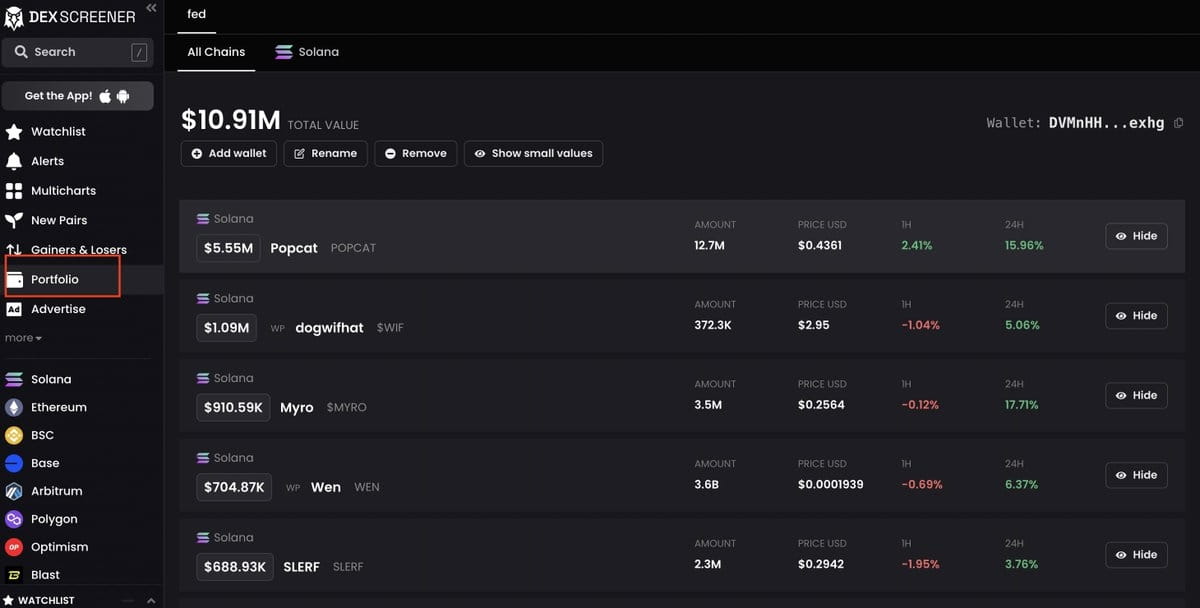Click the Add wallet button

click(229, 154)
